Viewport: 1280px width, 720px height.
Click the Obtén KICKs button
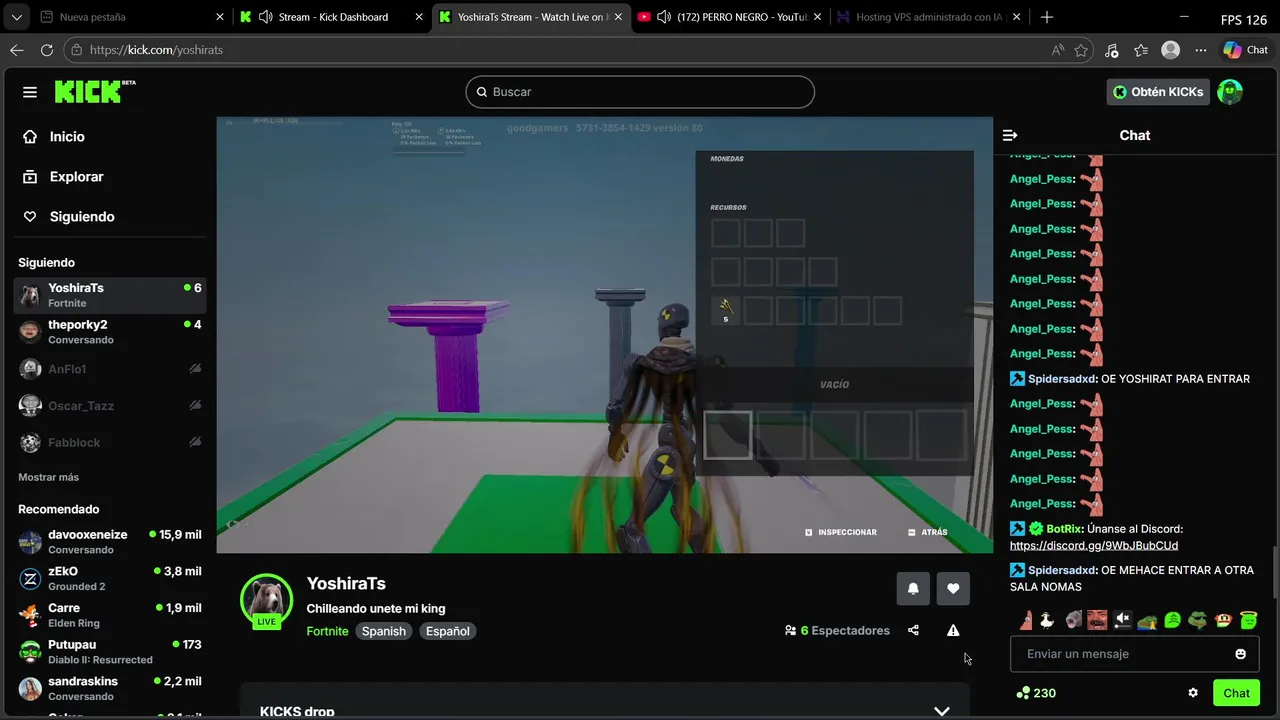pos(1158,92)
